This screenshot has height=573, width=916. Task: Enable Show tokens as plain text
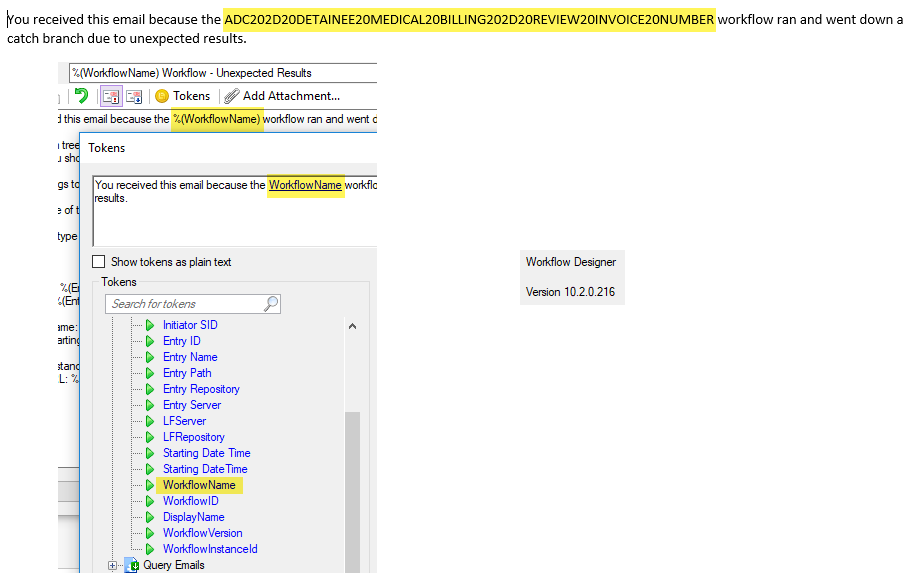(x=98, y=262)
